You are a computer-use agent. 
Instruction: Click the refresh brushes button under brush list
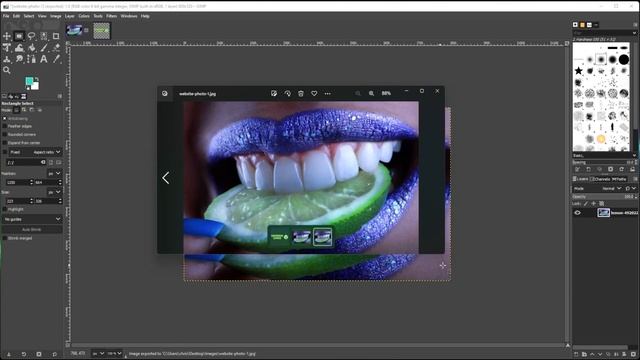pos(621,169)
